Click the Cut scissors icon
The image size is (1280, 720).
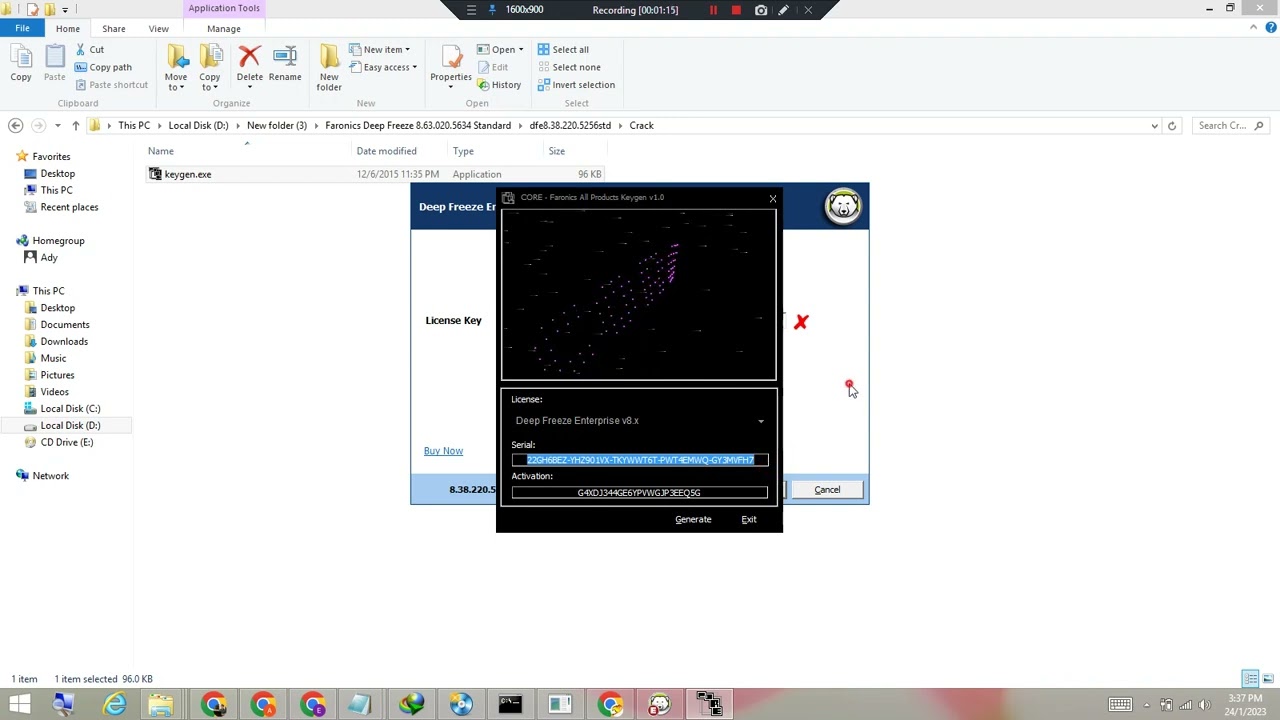click(80, 49)
